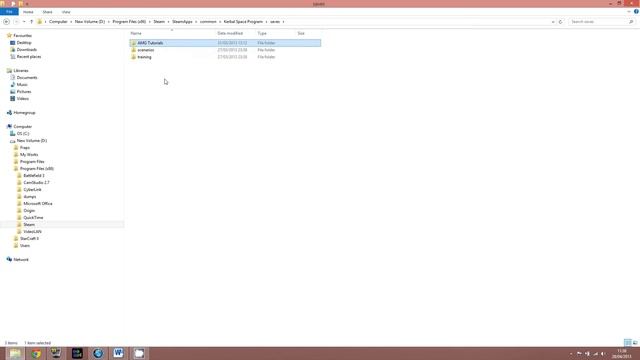The height and width of the screenshot is (360, 640).
Task: Show hidden system tray icons arrow
Action: tap(571, 354)
